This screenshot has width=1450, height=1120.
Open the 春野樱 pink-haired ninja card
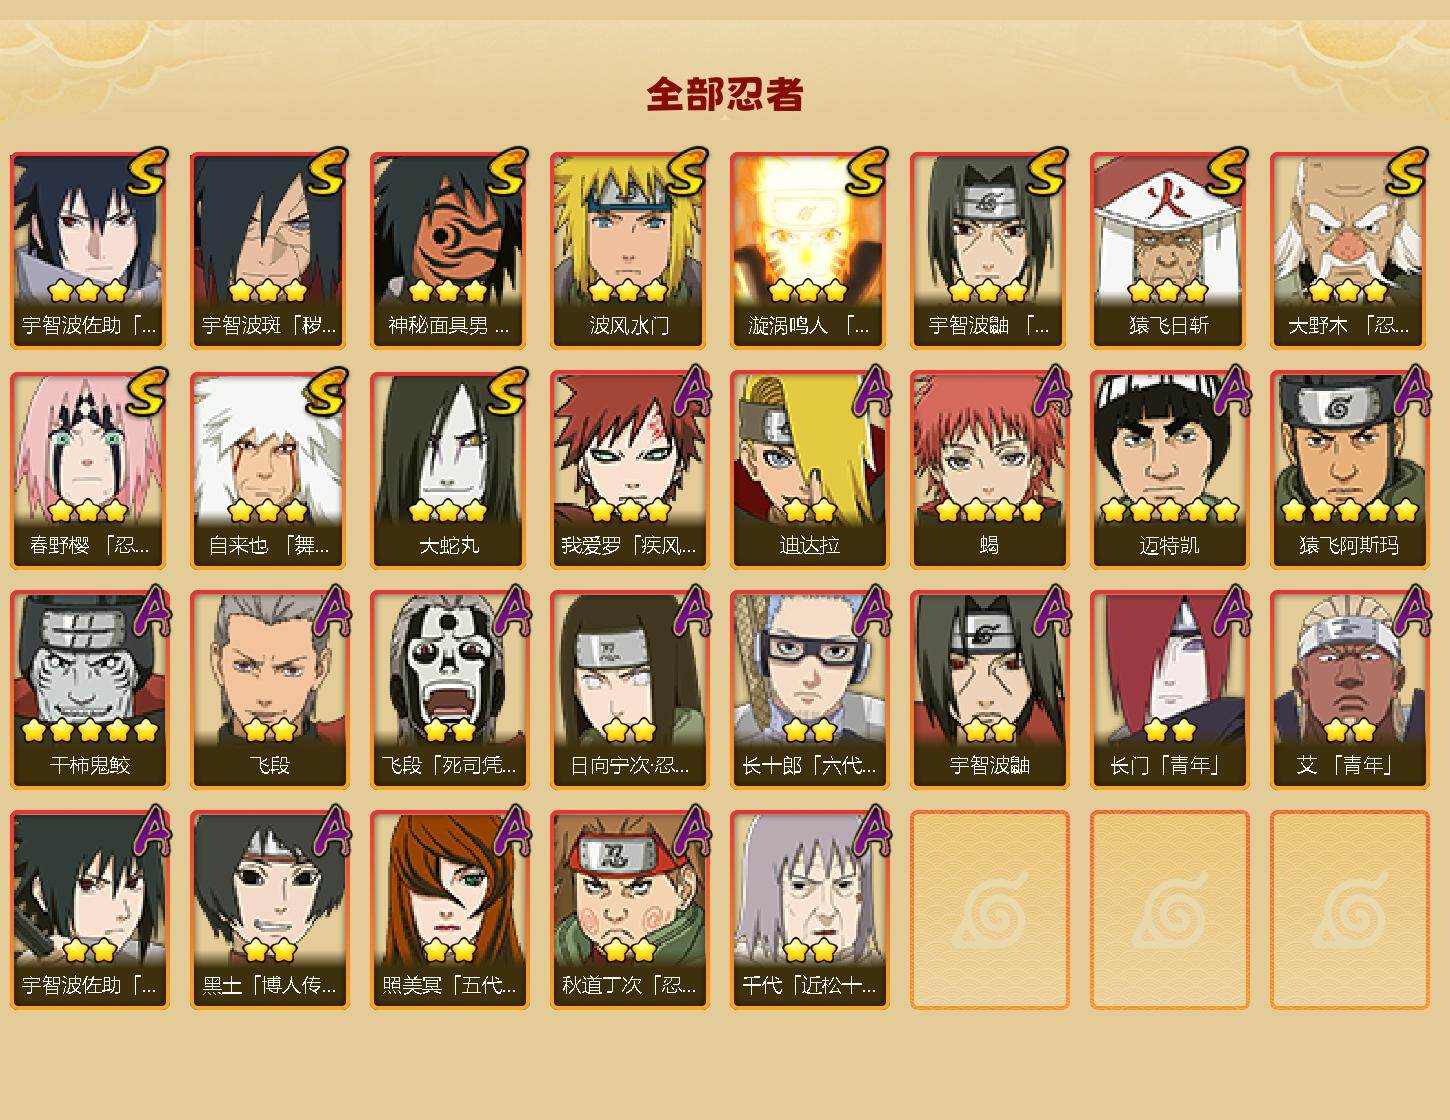(89, 470)
